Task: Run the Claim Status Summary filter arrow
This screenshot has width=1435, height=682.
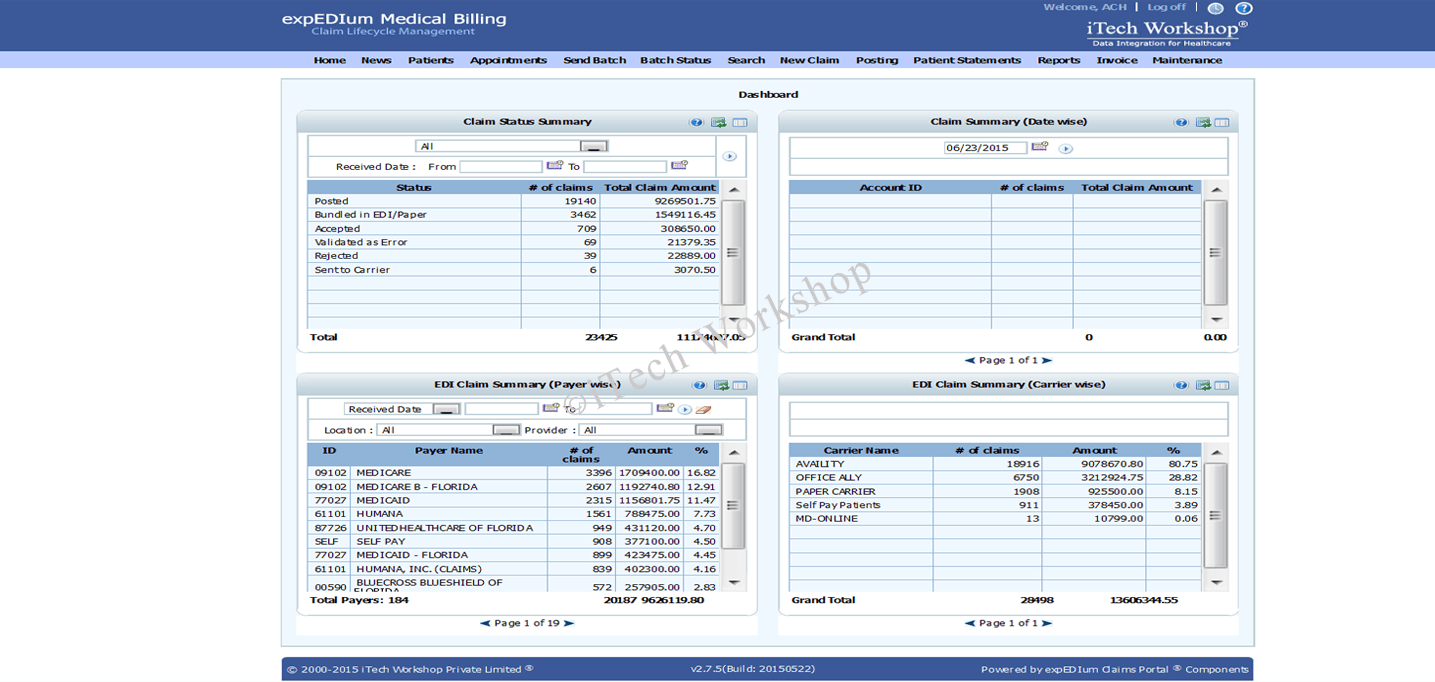Action: click(730, 156)
